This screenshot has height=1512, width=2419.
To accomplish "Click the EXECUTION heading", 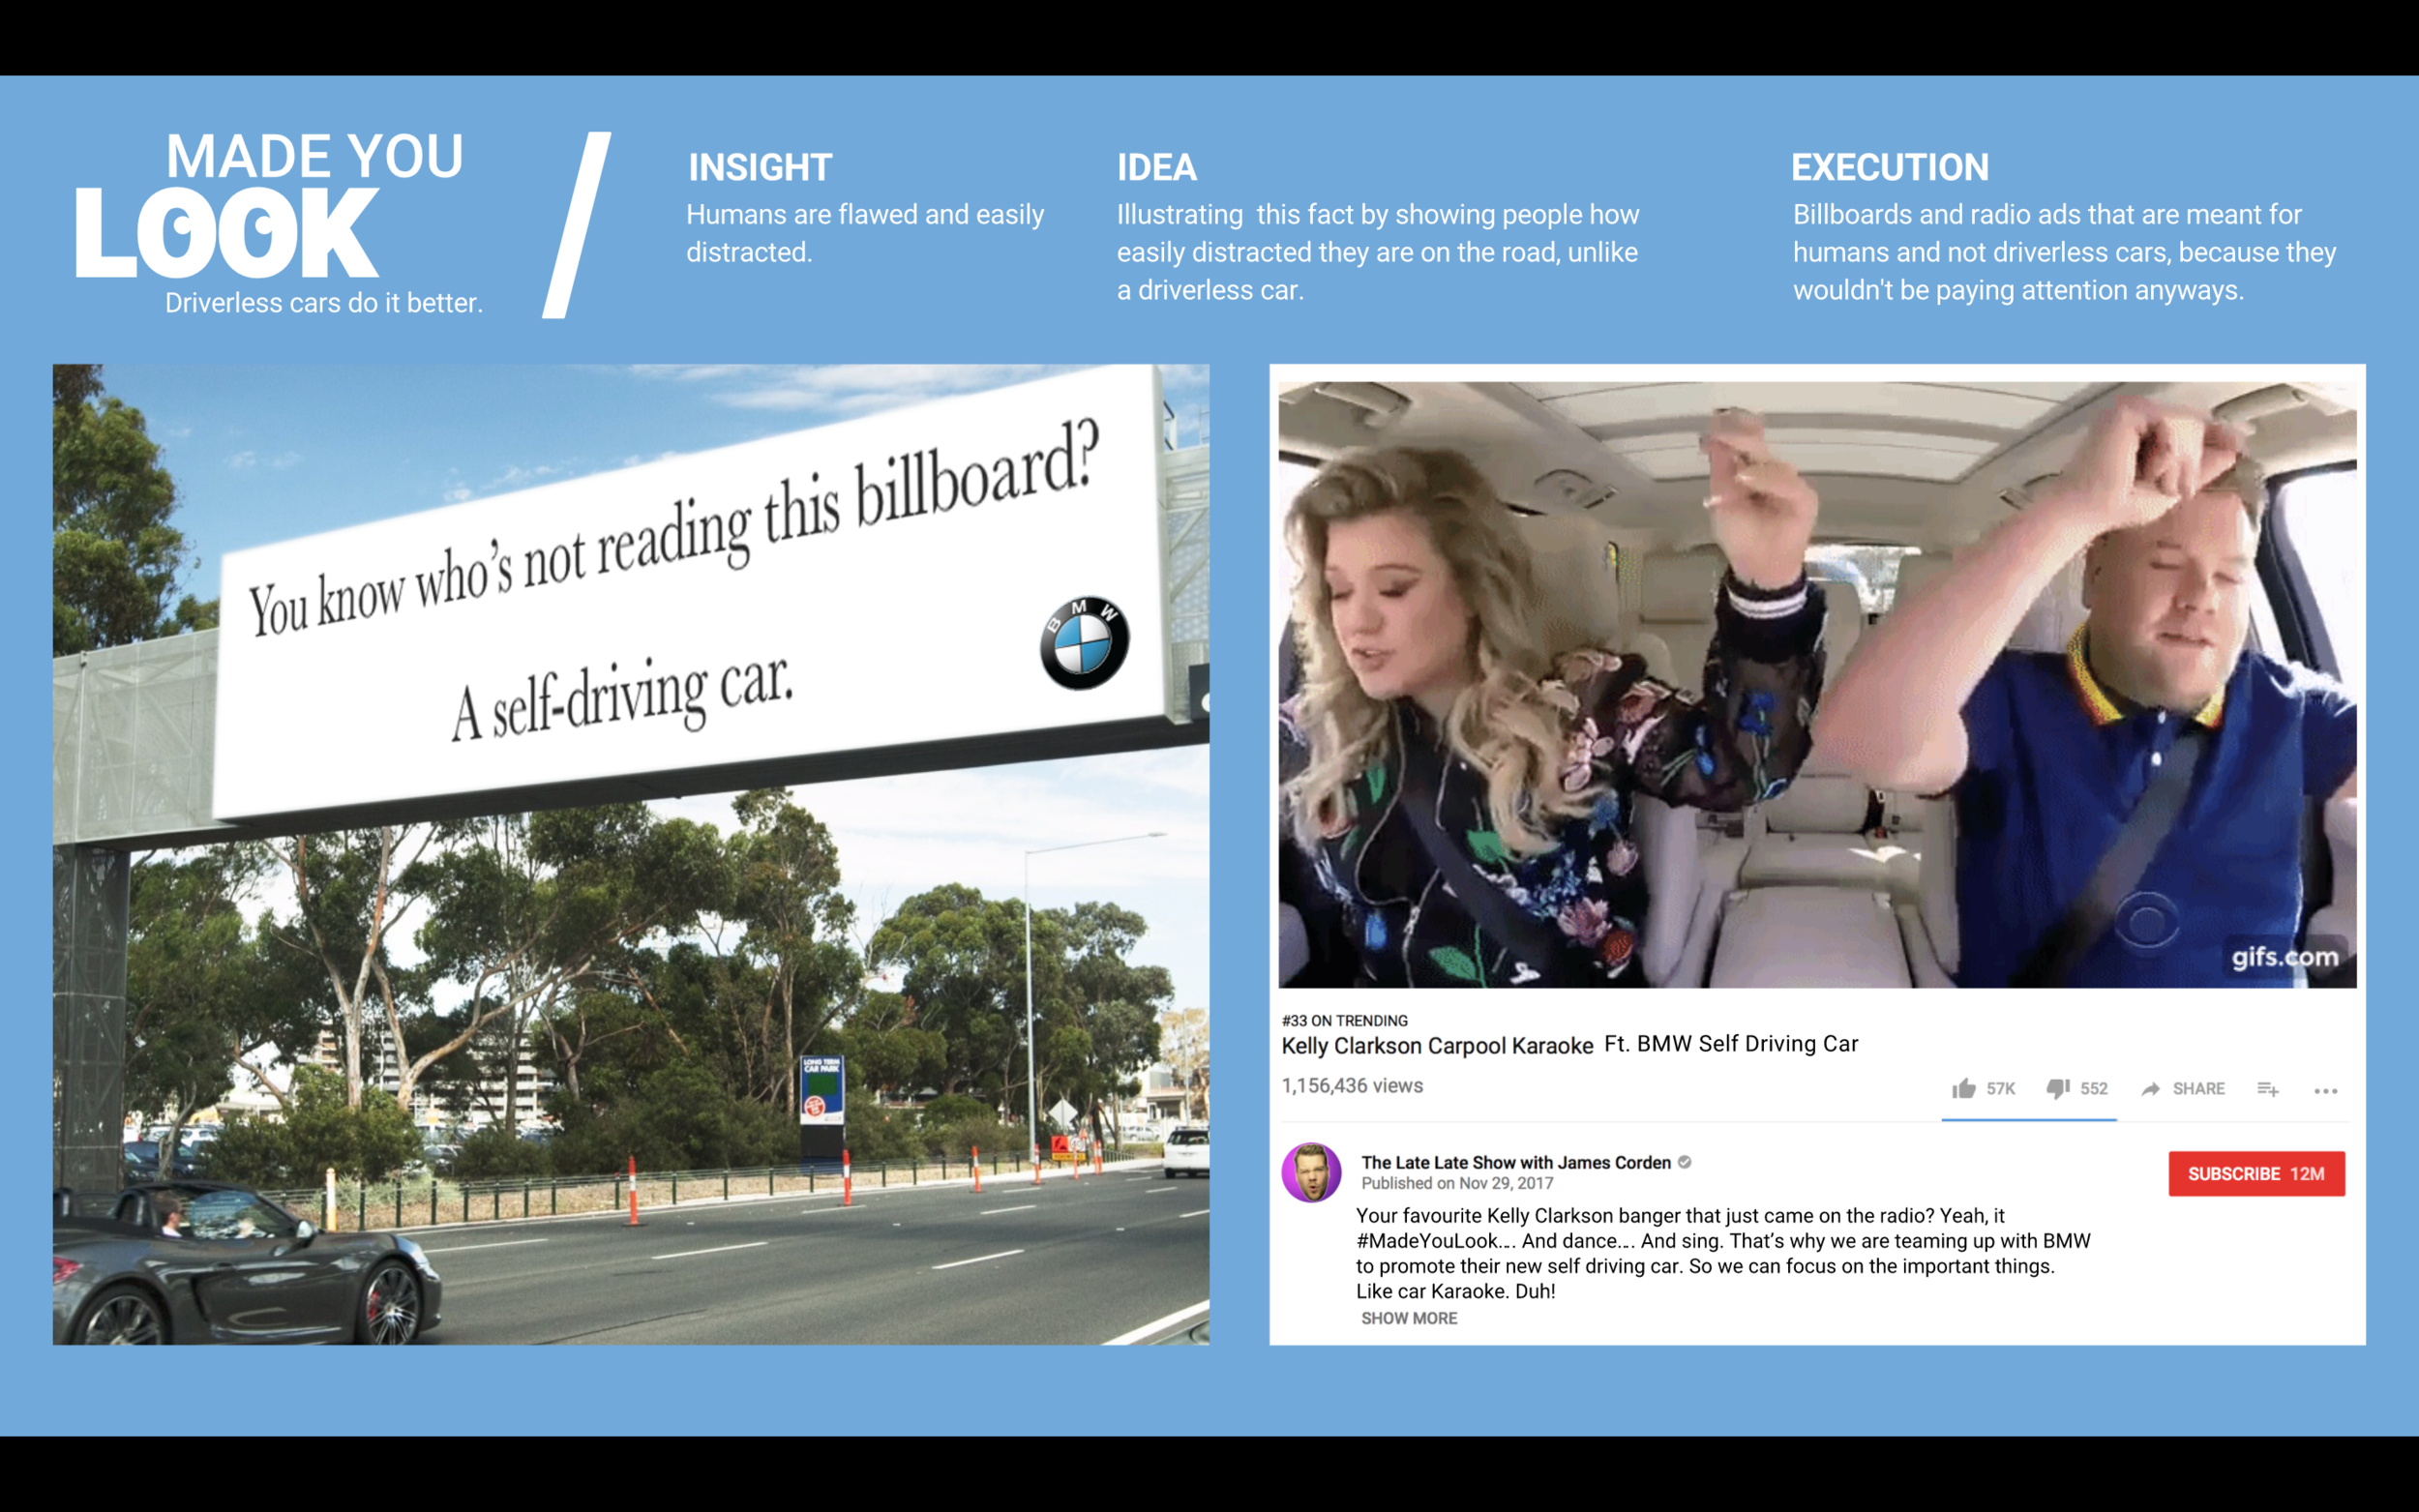I will 1890,167.
